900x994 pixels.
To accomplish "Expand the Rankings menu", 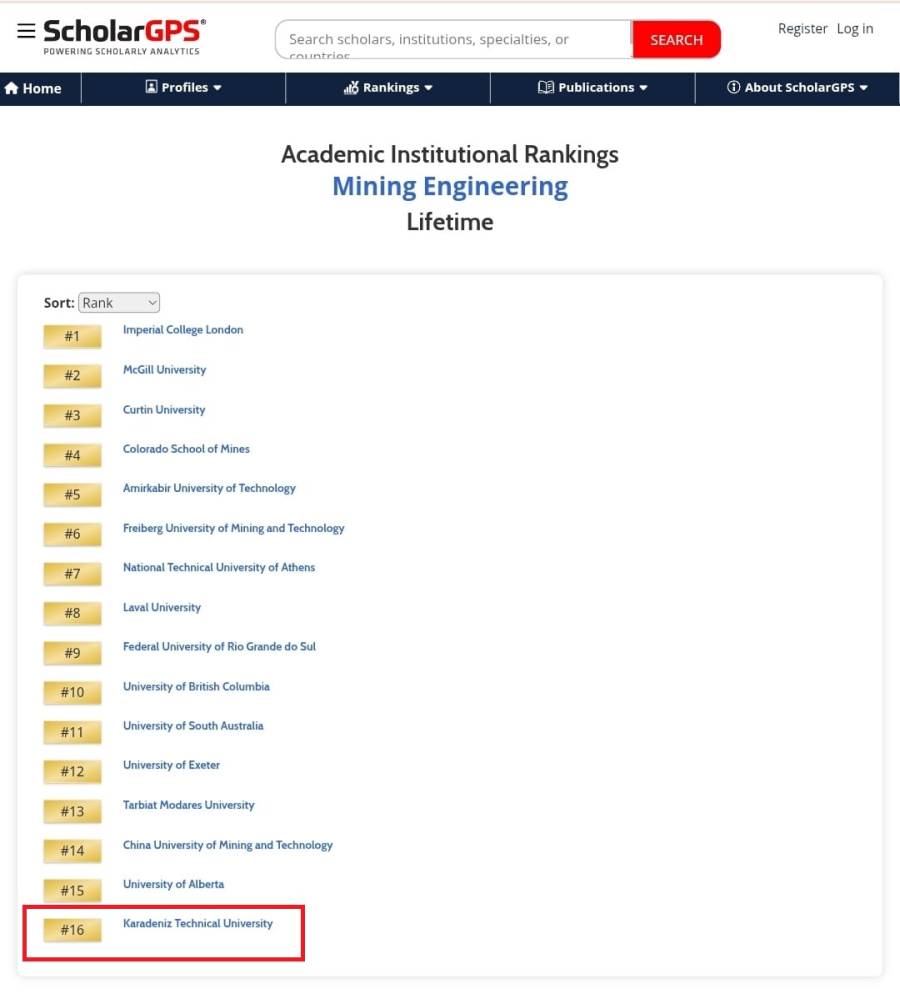I will click(388, 88).
